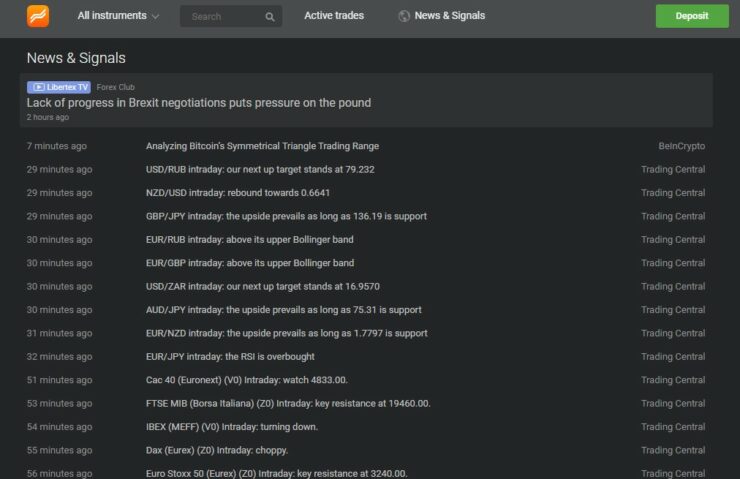Open EUR/GBP upper Bollinger band signal

click(250, 263)
